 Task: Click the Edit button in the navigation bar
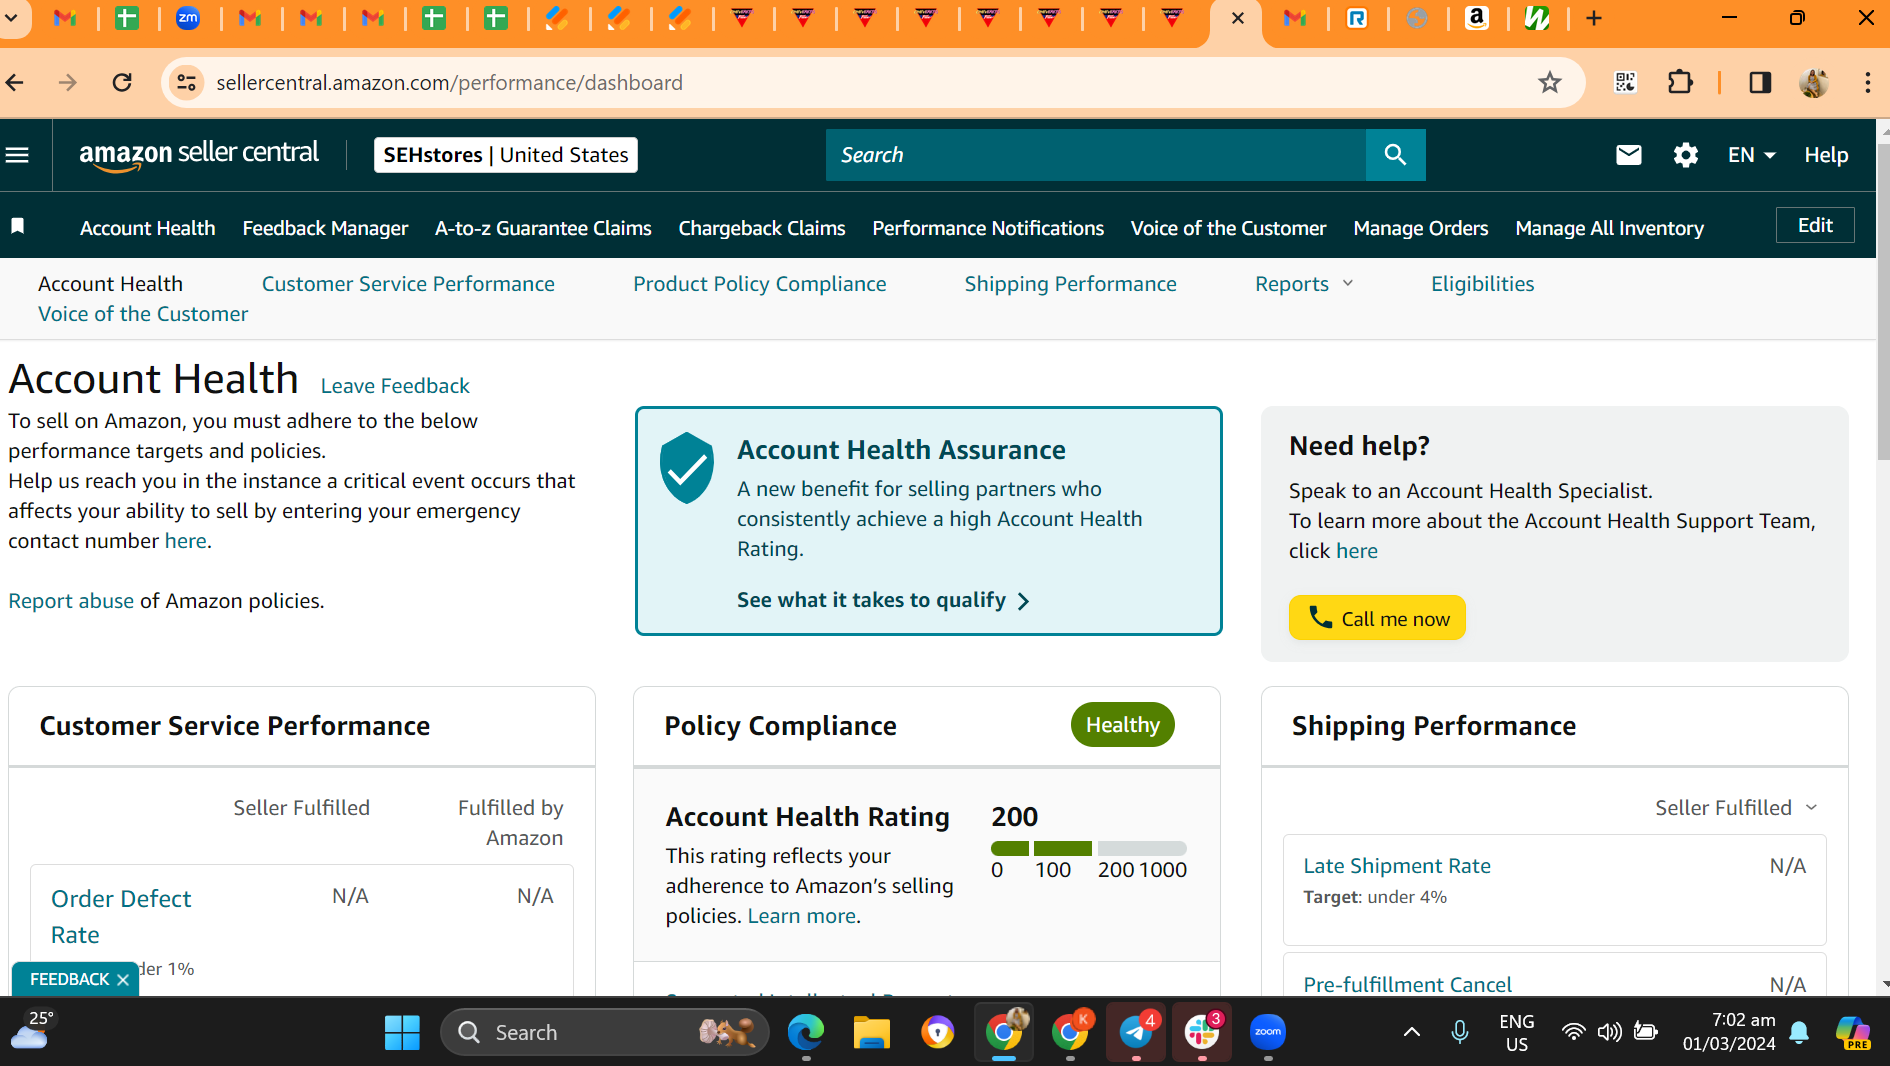point(1815,225)
